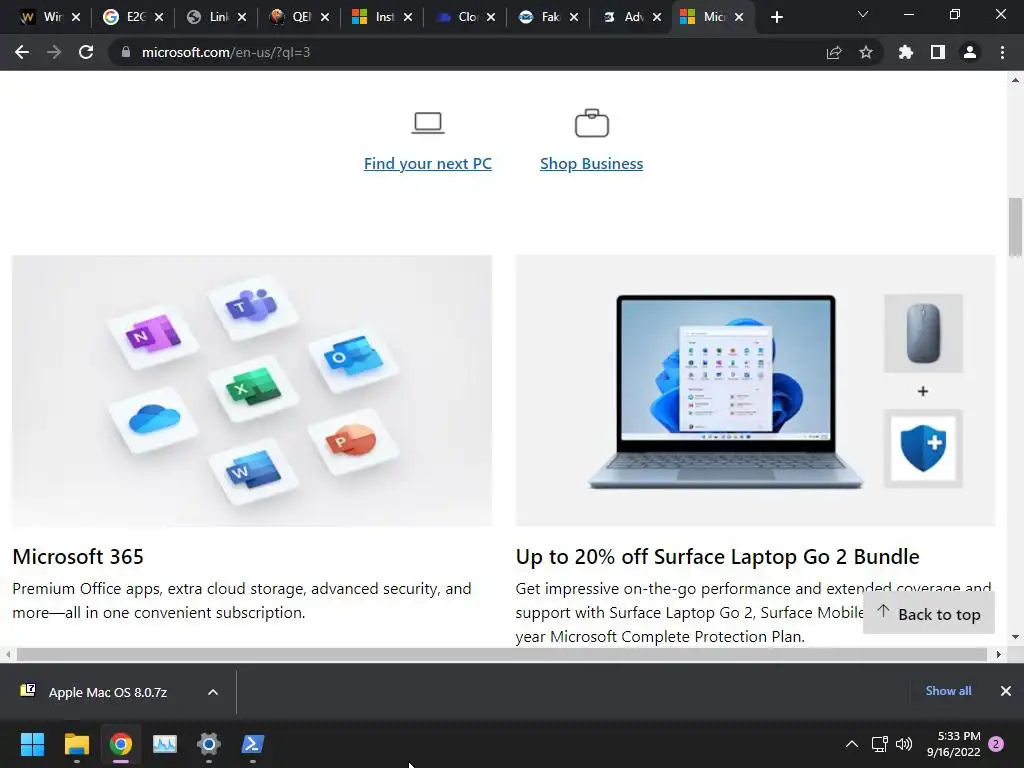Open Microsoft 365 heading

click(78, 556)
